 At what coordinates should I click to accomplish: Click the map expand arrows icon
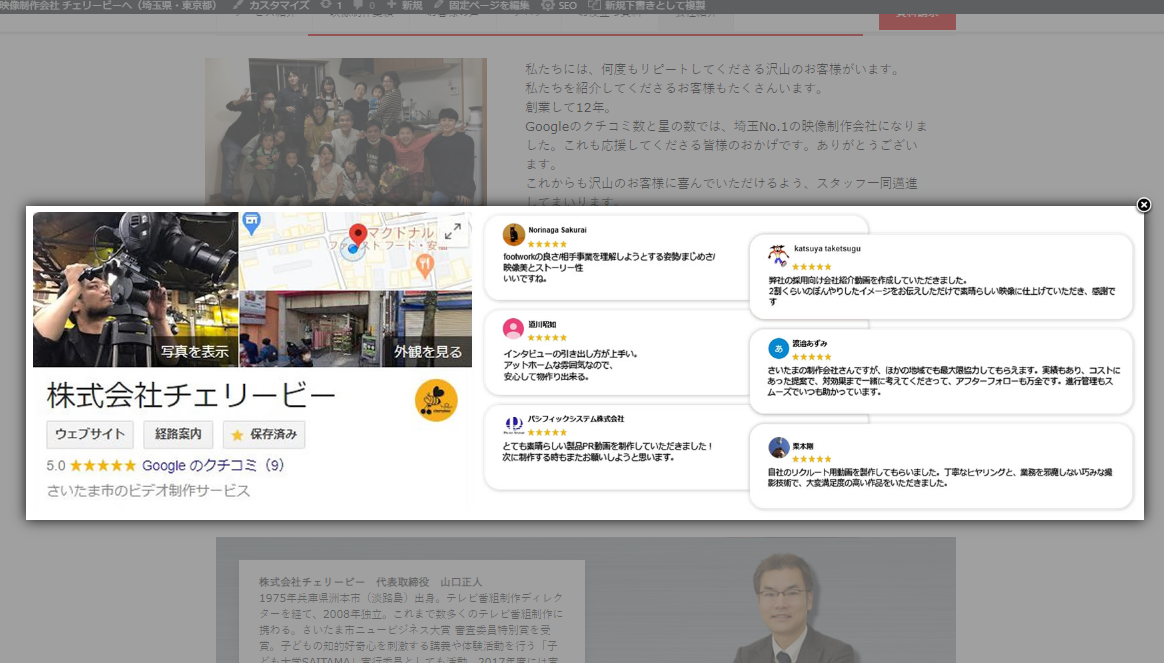click(x=452, y=231)
